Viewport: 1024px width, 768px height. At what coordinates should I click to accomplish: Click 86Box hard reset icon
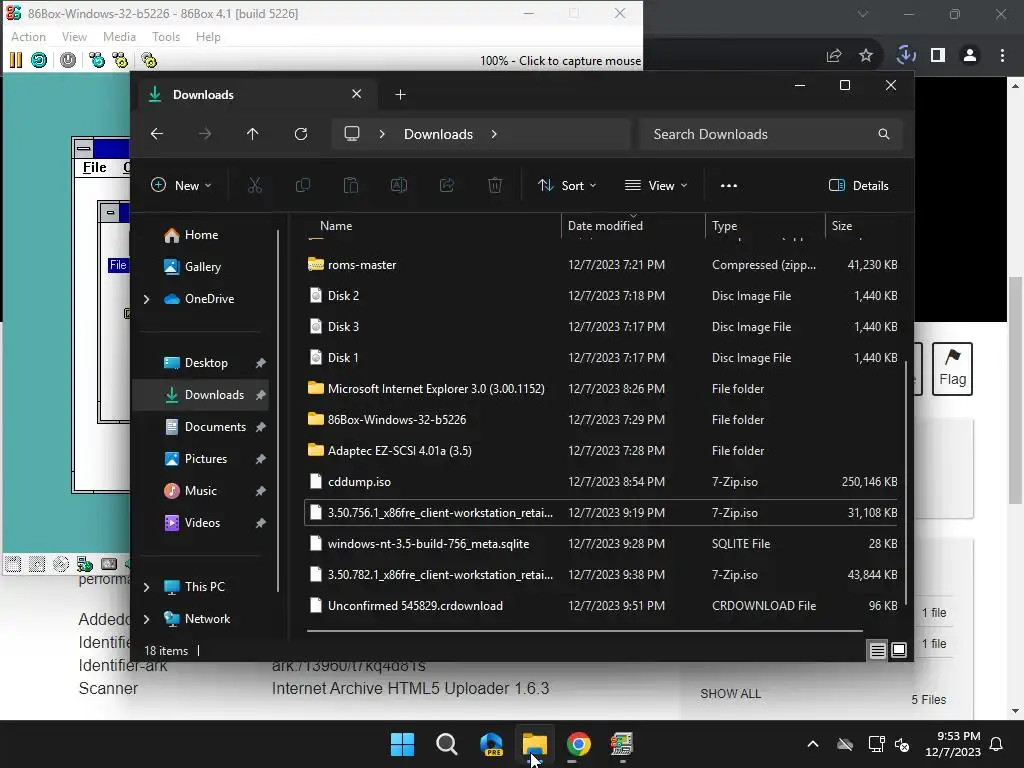click(39, 61)
